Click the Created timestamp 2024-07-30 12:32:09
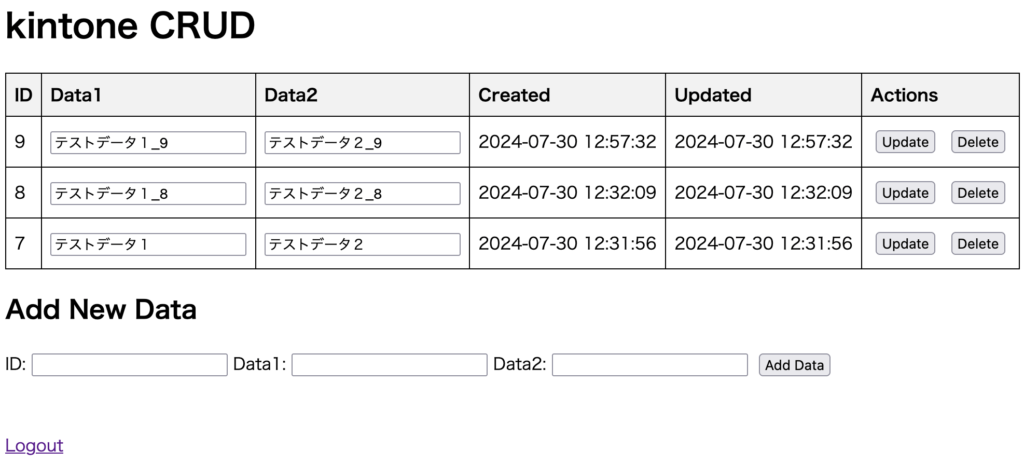The width and height of the screenshot is (1024, 464). (567, 192)
